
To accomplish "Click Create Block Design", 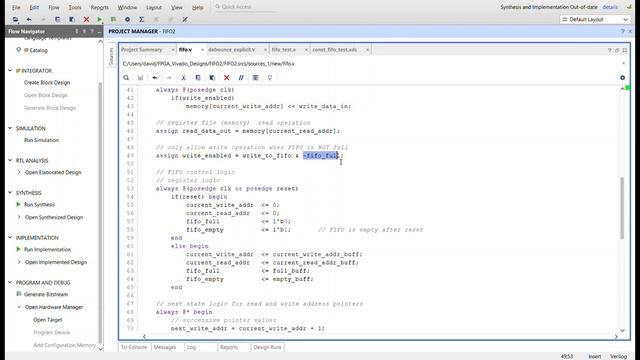I will coord(47,82).
